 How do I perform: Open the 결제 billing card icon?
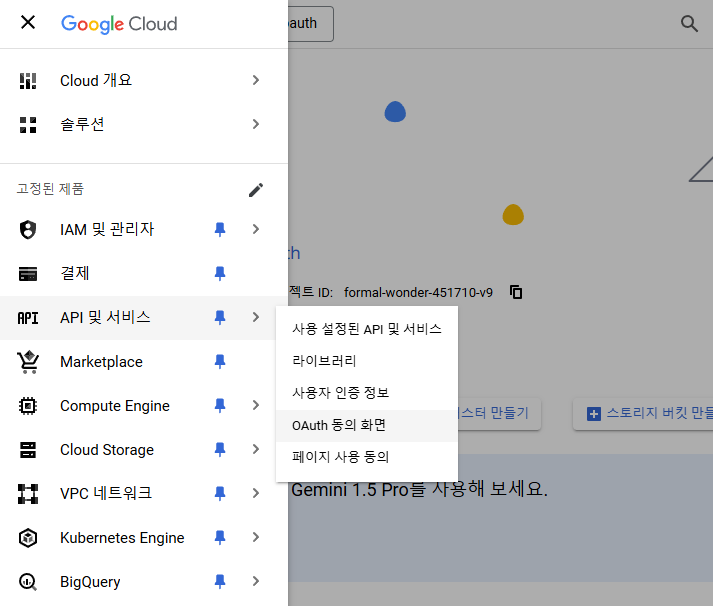coord(28,274)
